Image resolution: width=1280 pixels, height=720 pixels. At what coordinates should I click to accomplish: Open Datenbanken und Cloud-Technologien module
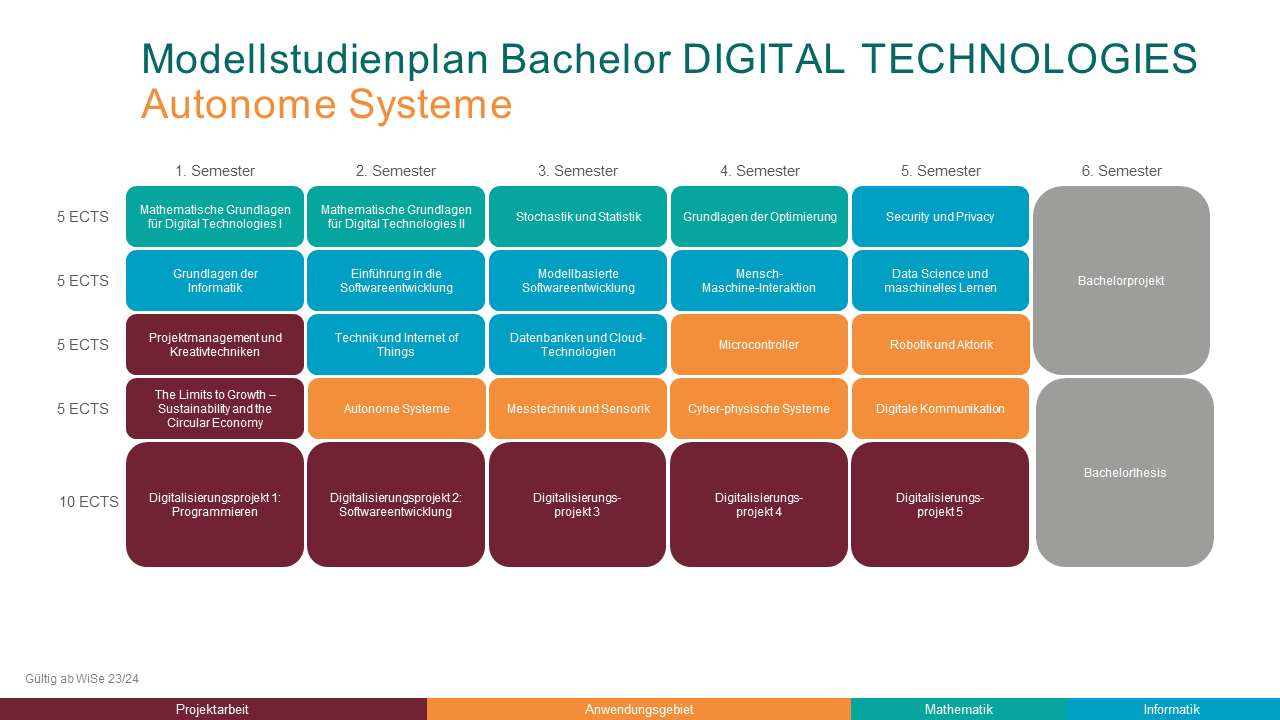[578, 344]
